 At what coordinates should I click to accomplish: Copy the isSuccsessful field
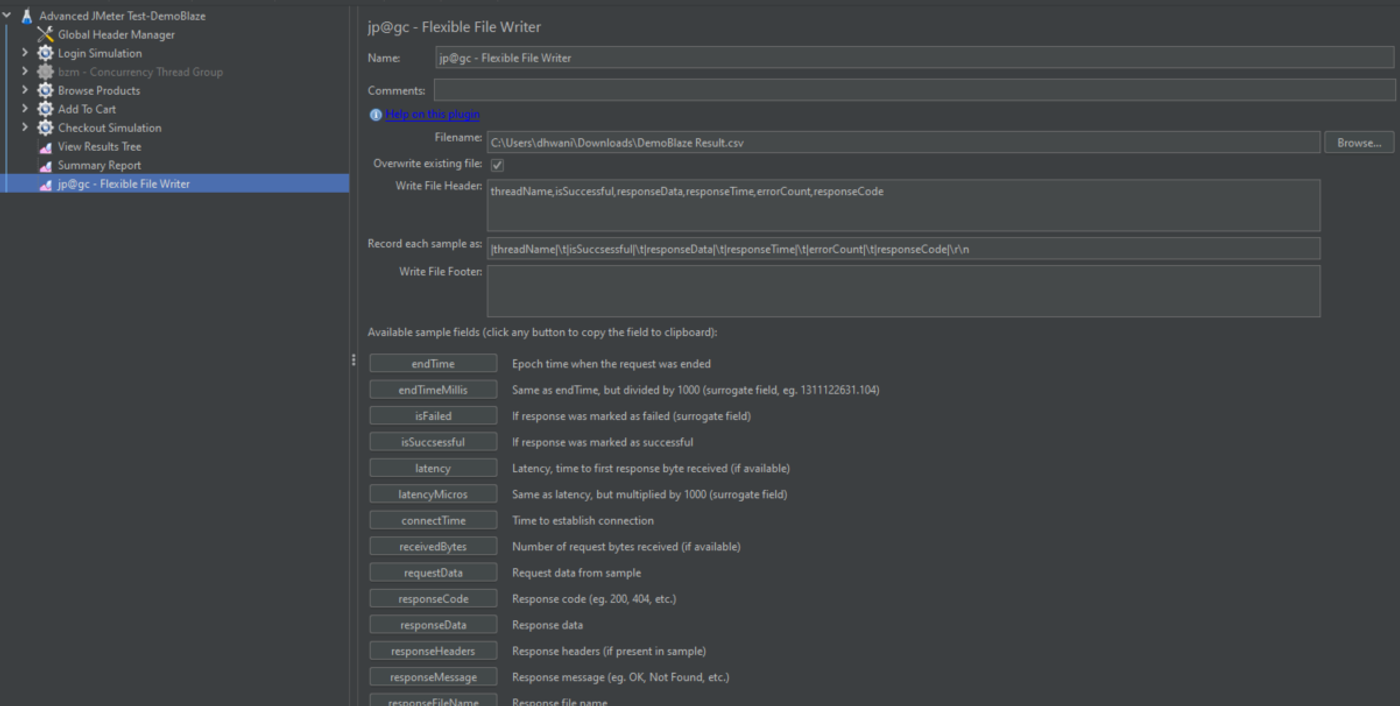pos(433,442)
